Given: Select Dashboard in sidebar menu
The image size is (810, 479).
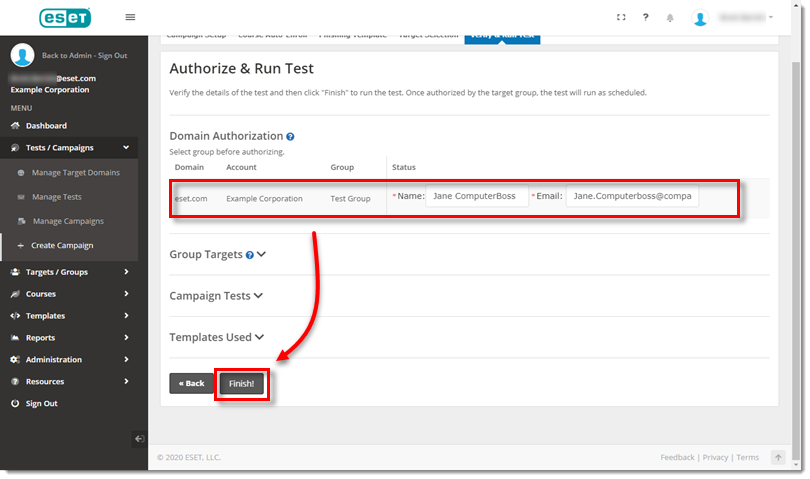Looking at the screenshot, I should point(46,126).
